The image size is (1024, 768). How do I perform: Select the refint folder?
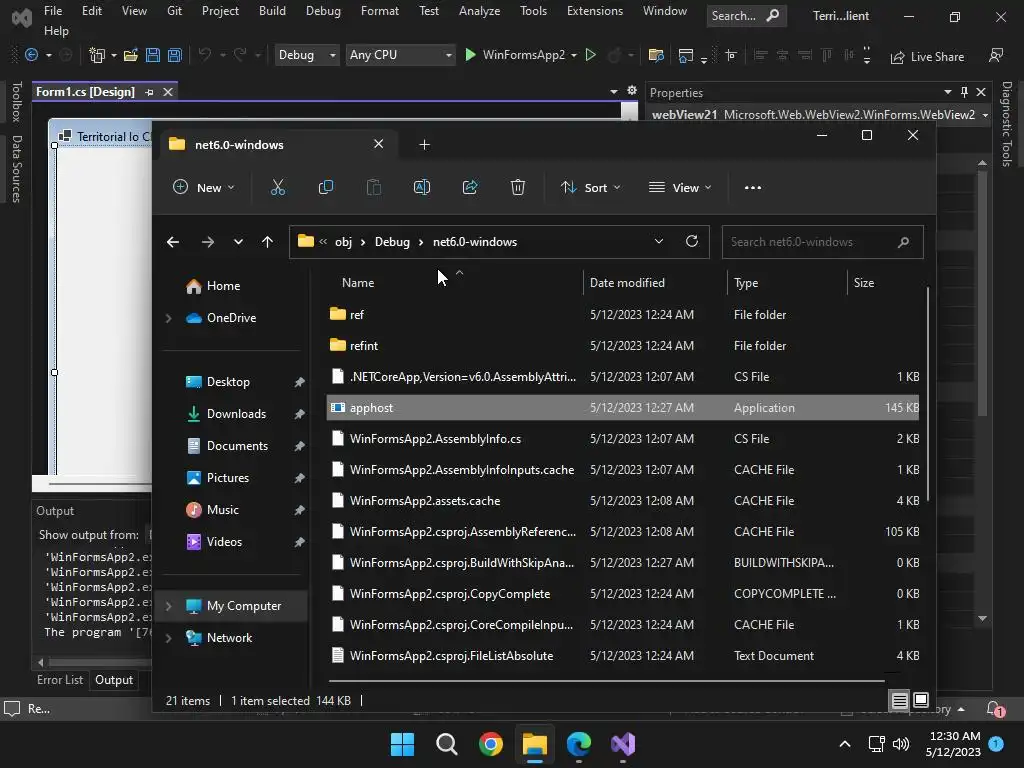click(622, 345)
